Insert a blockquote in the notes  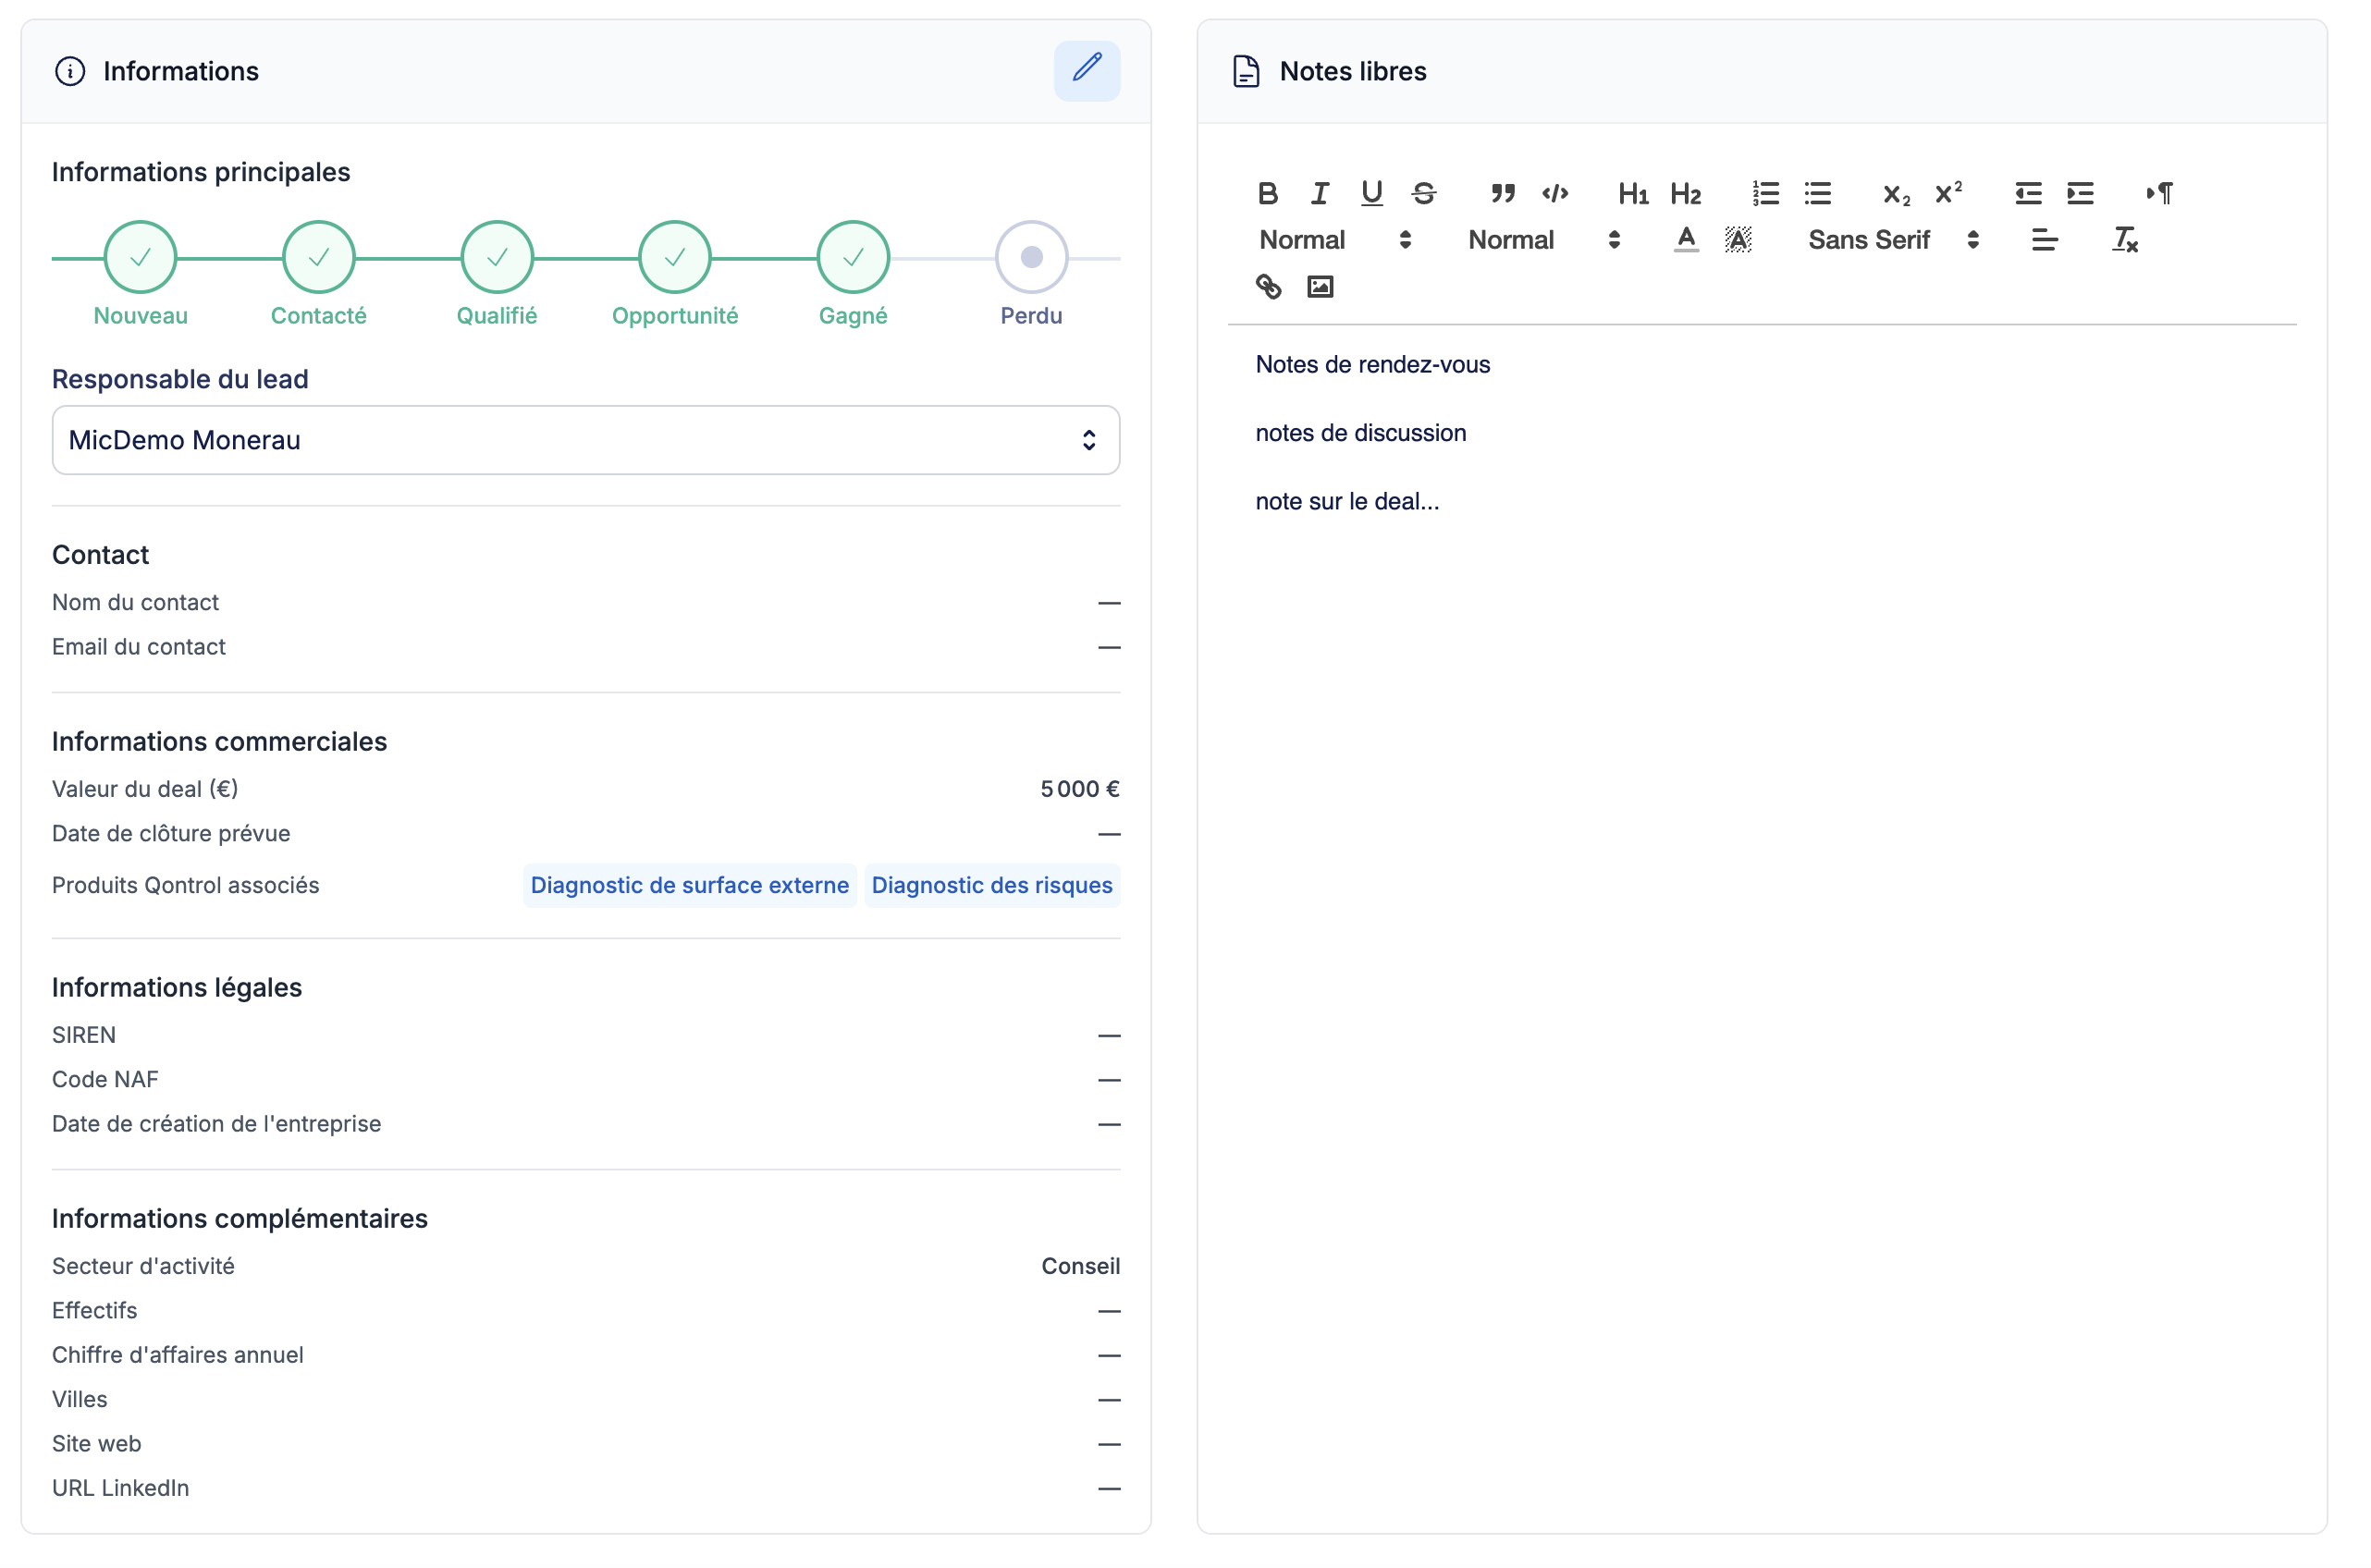click(x=1502, y=193)
